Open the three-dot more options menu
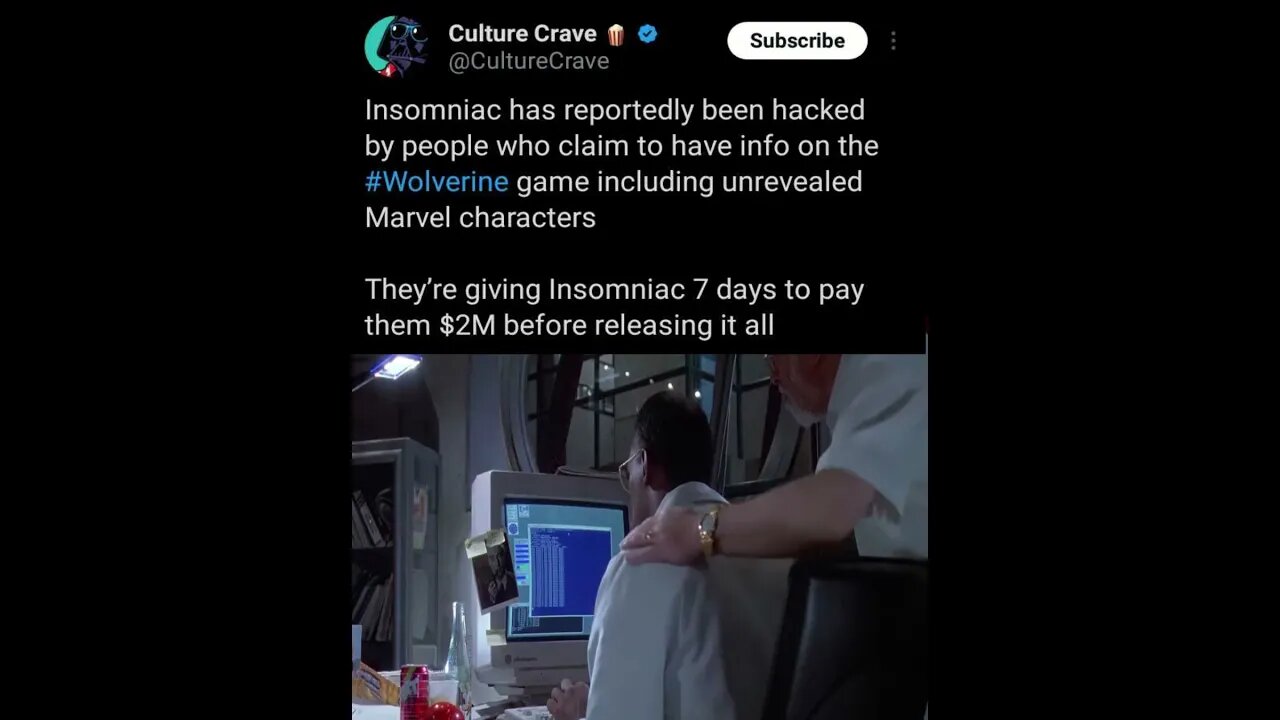Viewport: 1280px width, 720px height. pyautogui.click(x=893, y=41)
